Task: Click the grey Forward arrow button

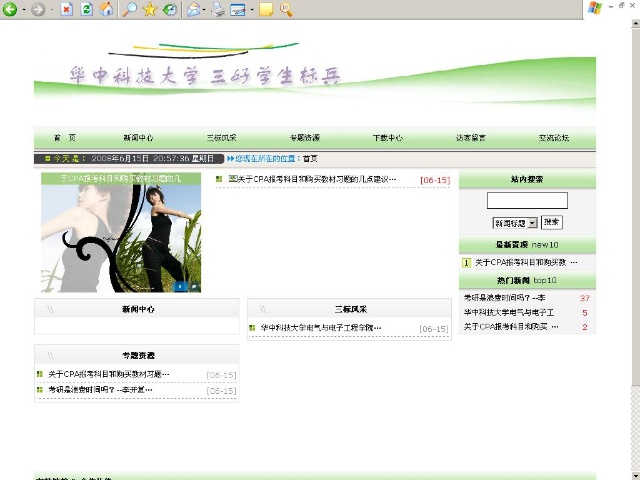Action: (x=38, y=9)
